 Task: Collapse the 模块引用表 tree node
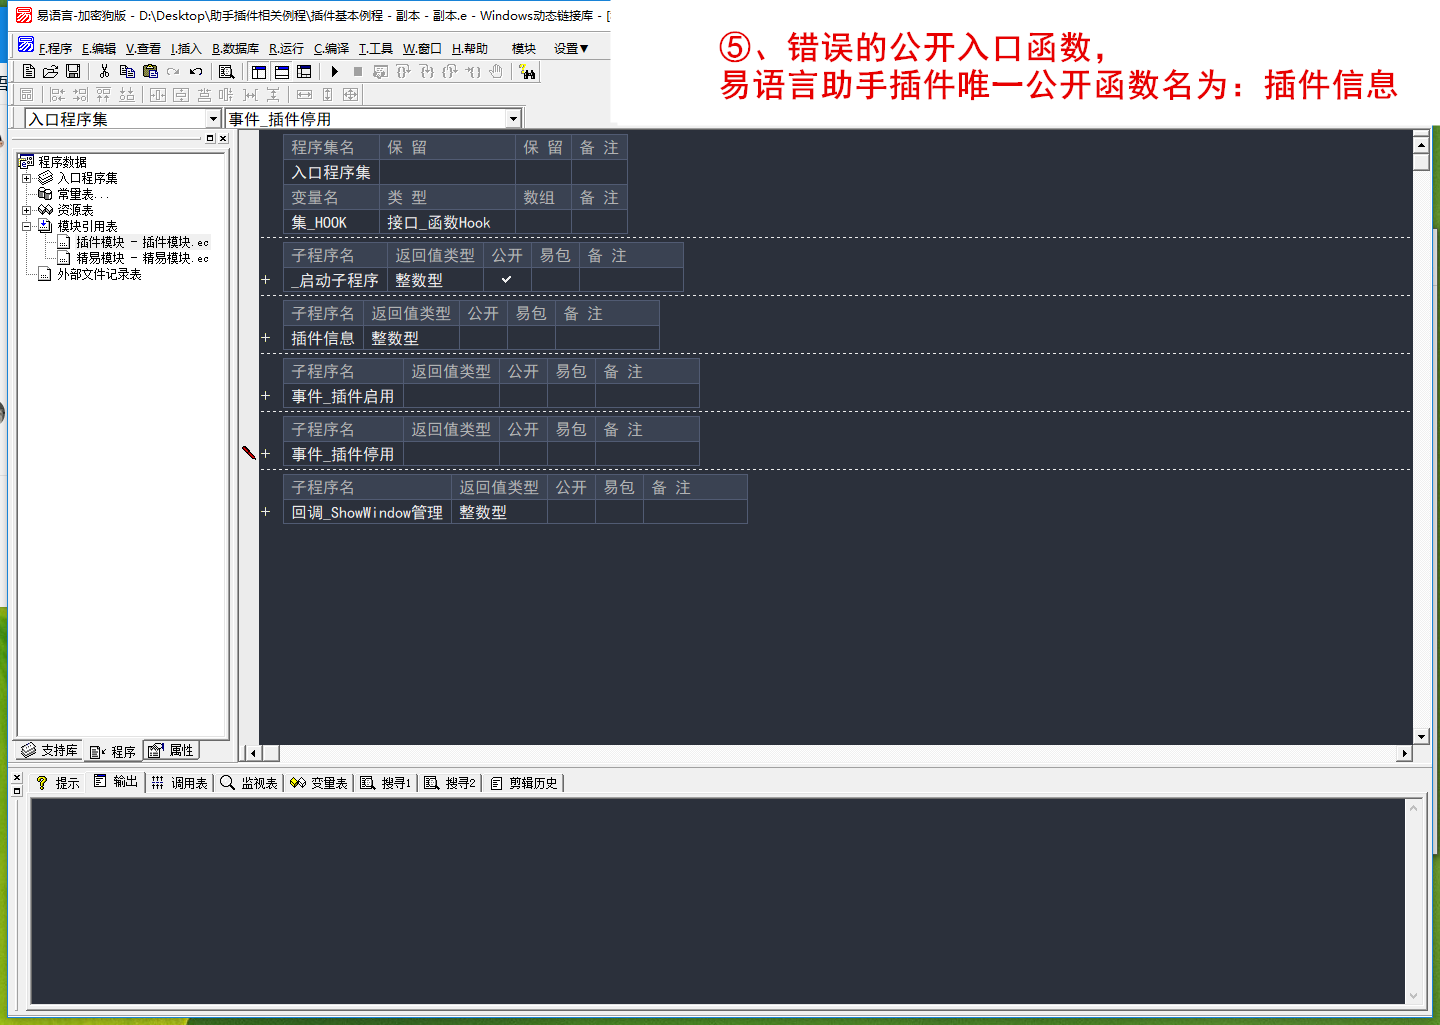click(27, 226)
